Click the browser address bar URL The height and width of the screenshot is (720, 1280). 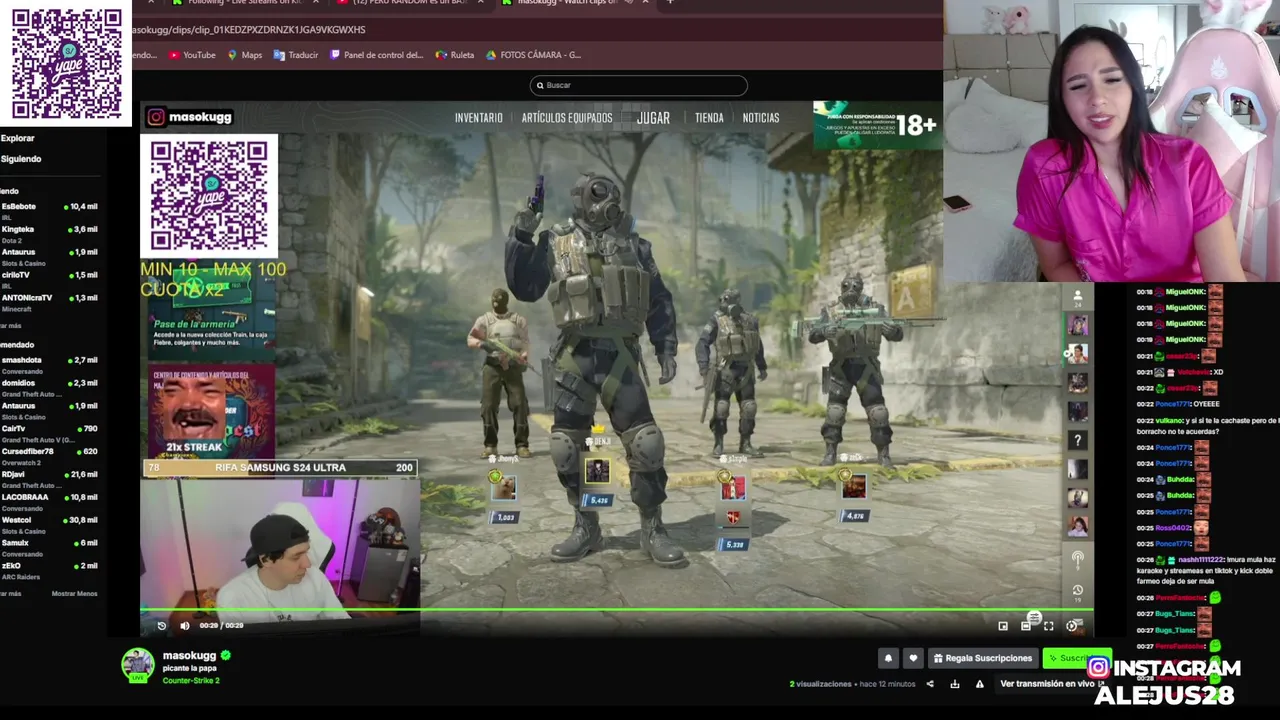(x=250, y=30)
